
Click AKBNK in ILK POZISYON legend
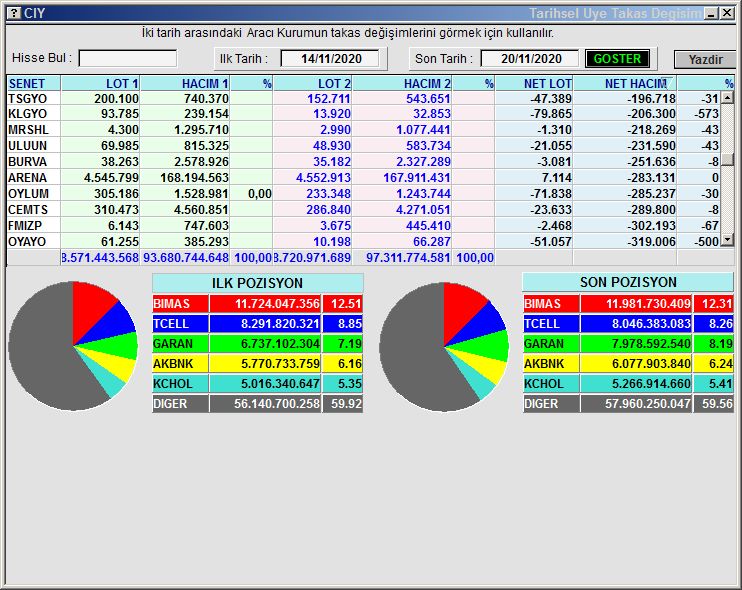click(x=180, y=363)
